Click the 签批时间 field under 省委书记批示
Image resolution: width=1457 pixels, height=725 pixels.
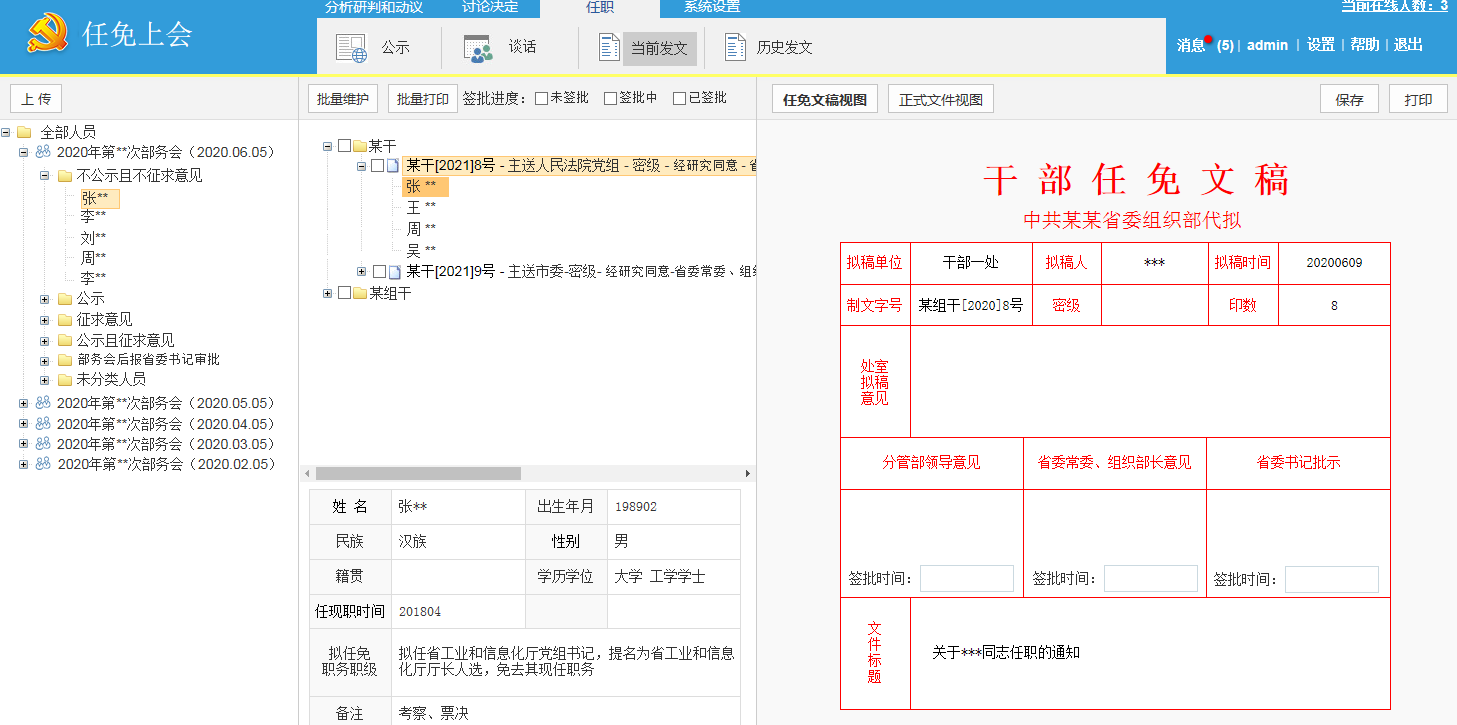tap(1331, 579)
